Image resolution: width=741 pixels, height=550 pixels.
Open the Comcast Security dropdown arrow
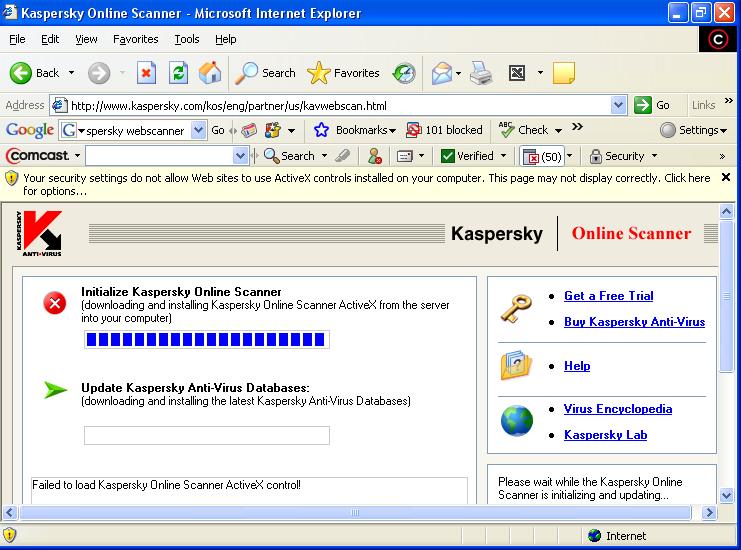click(x=655, y=155)
